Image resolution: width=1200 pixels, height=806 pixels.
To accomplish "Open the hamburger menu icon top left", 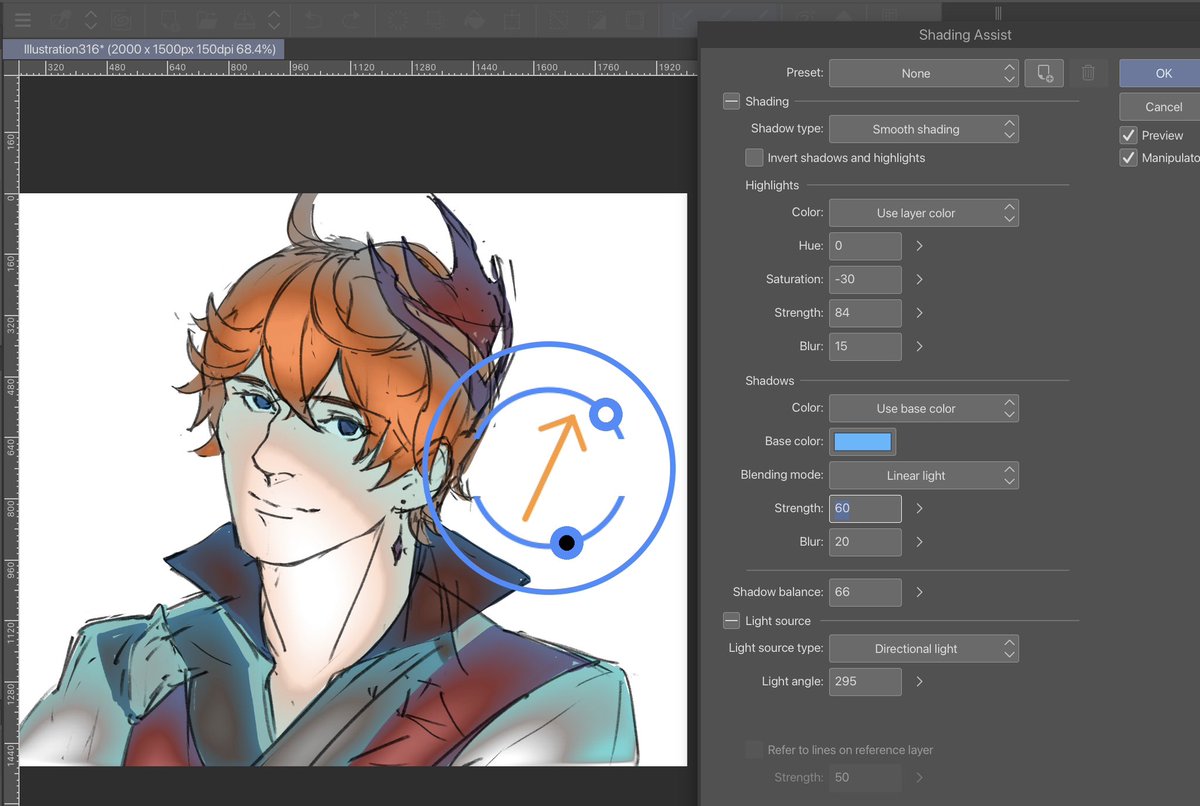I will click(x=22, y=18).
